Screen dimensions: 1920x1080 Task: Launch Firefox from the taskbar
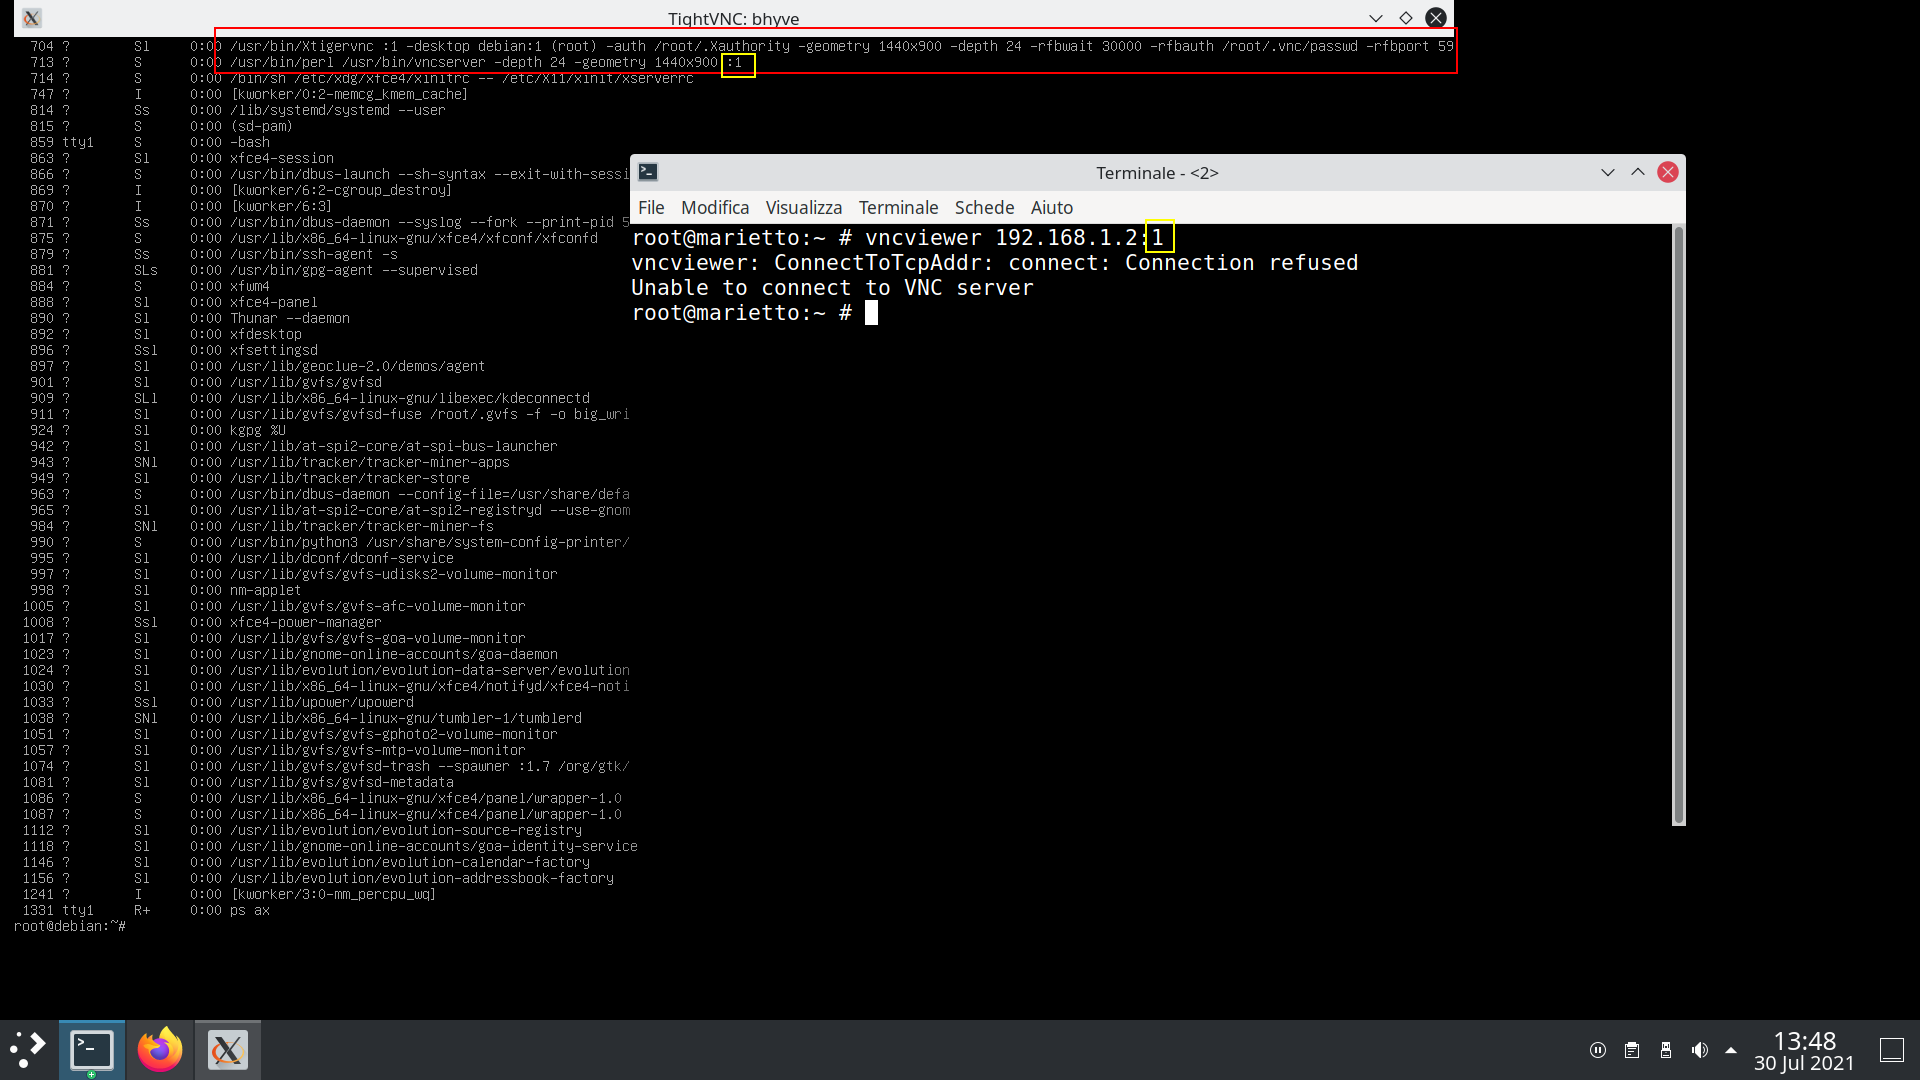pos(160,1049)
